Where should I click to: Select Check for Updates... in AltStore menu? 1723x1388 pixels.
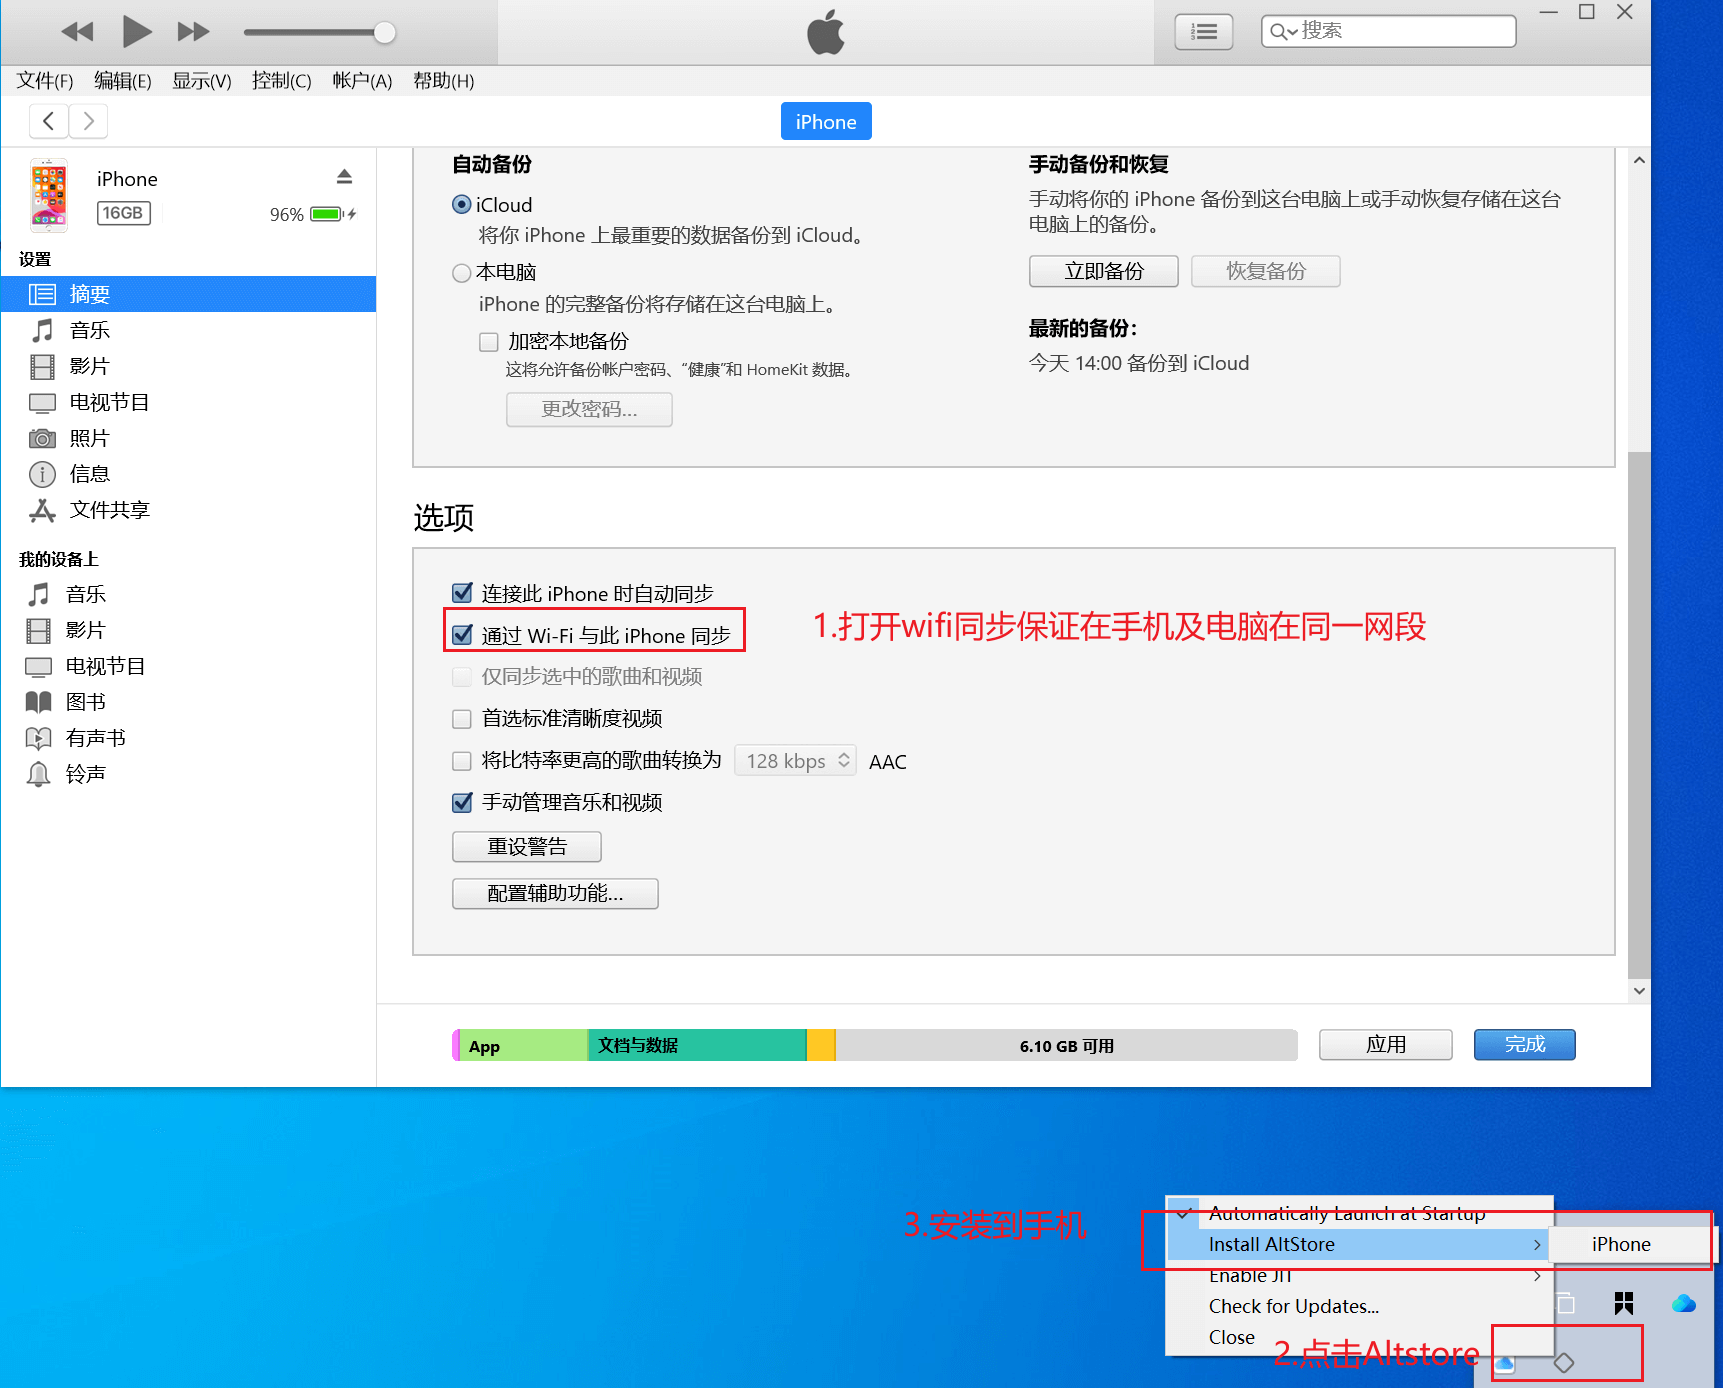[1359, 1307]
